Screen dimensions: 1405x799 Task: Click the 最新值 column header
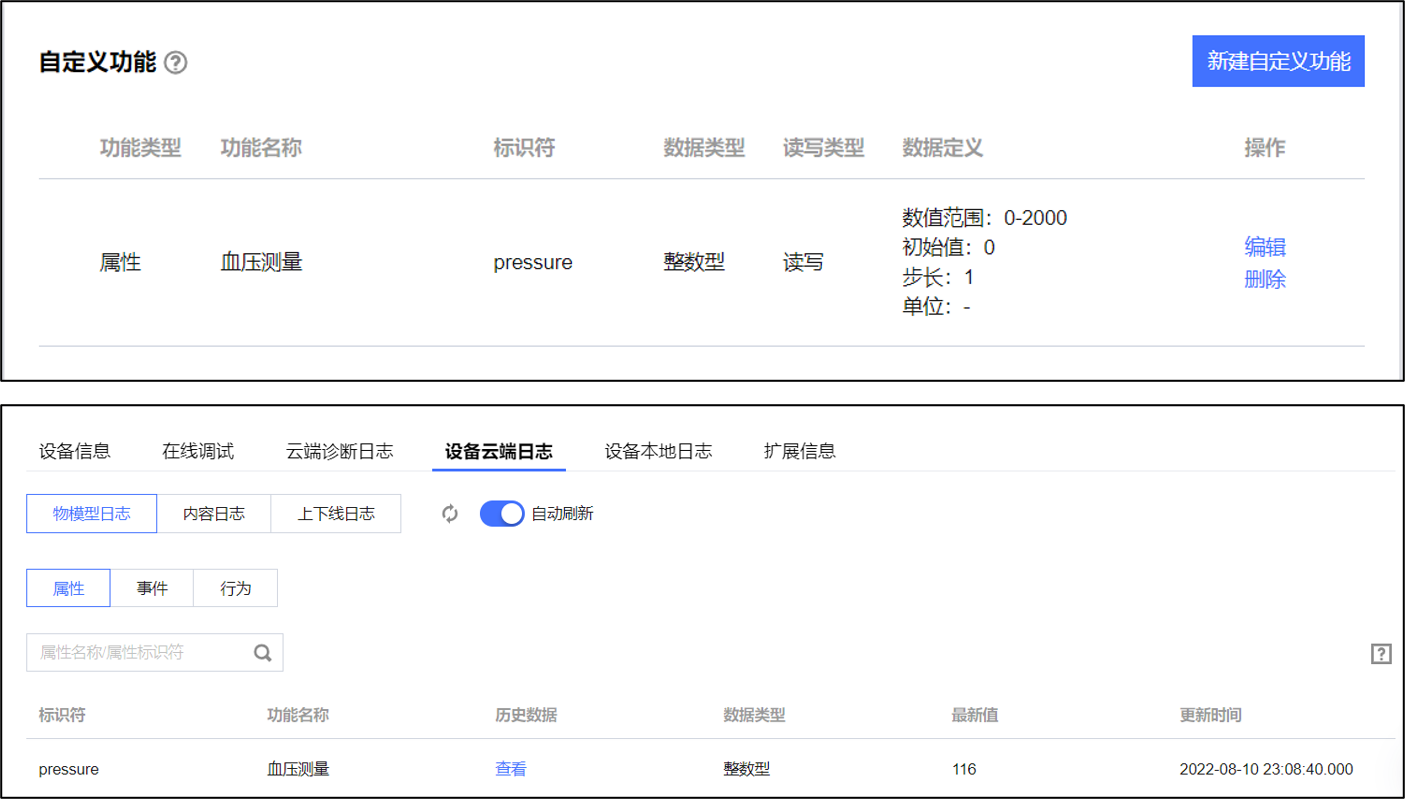point(975,715)
